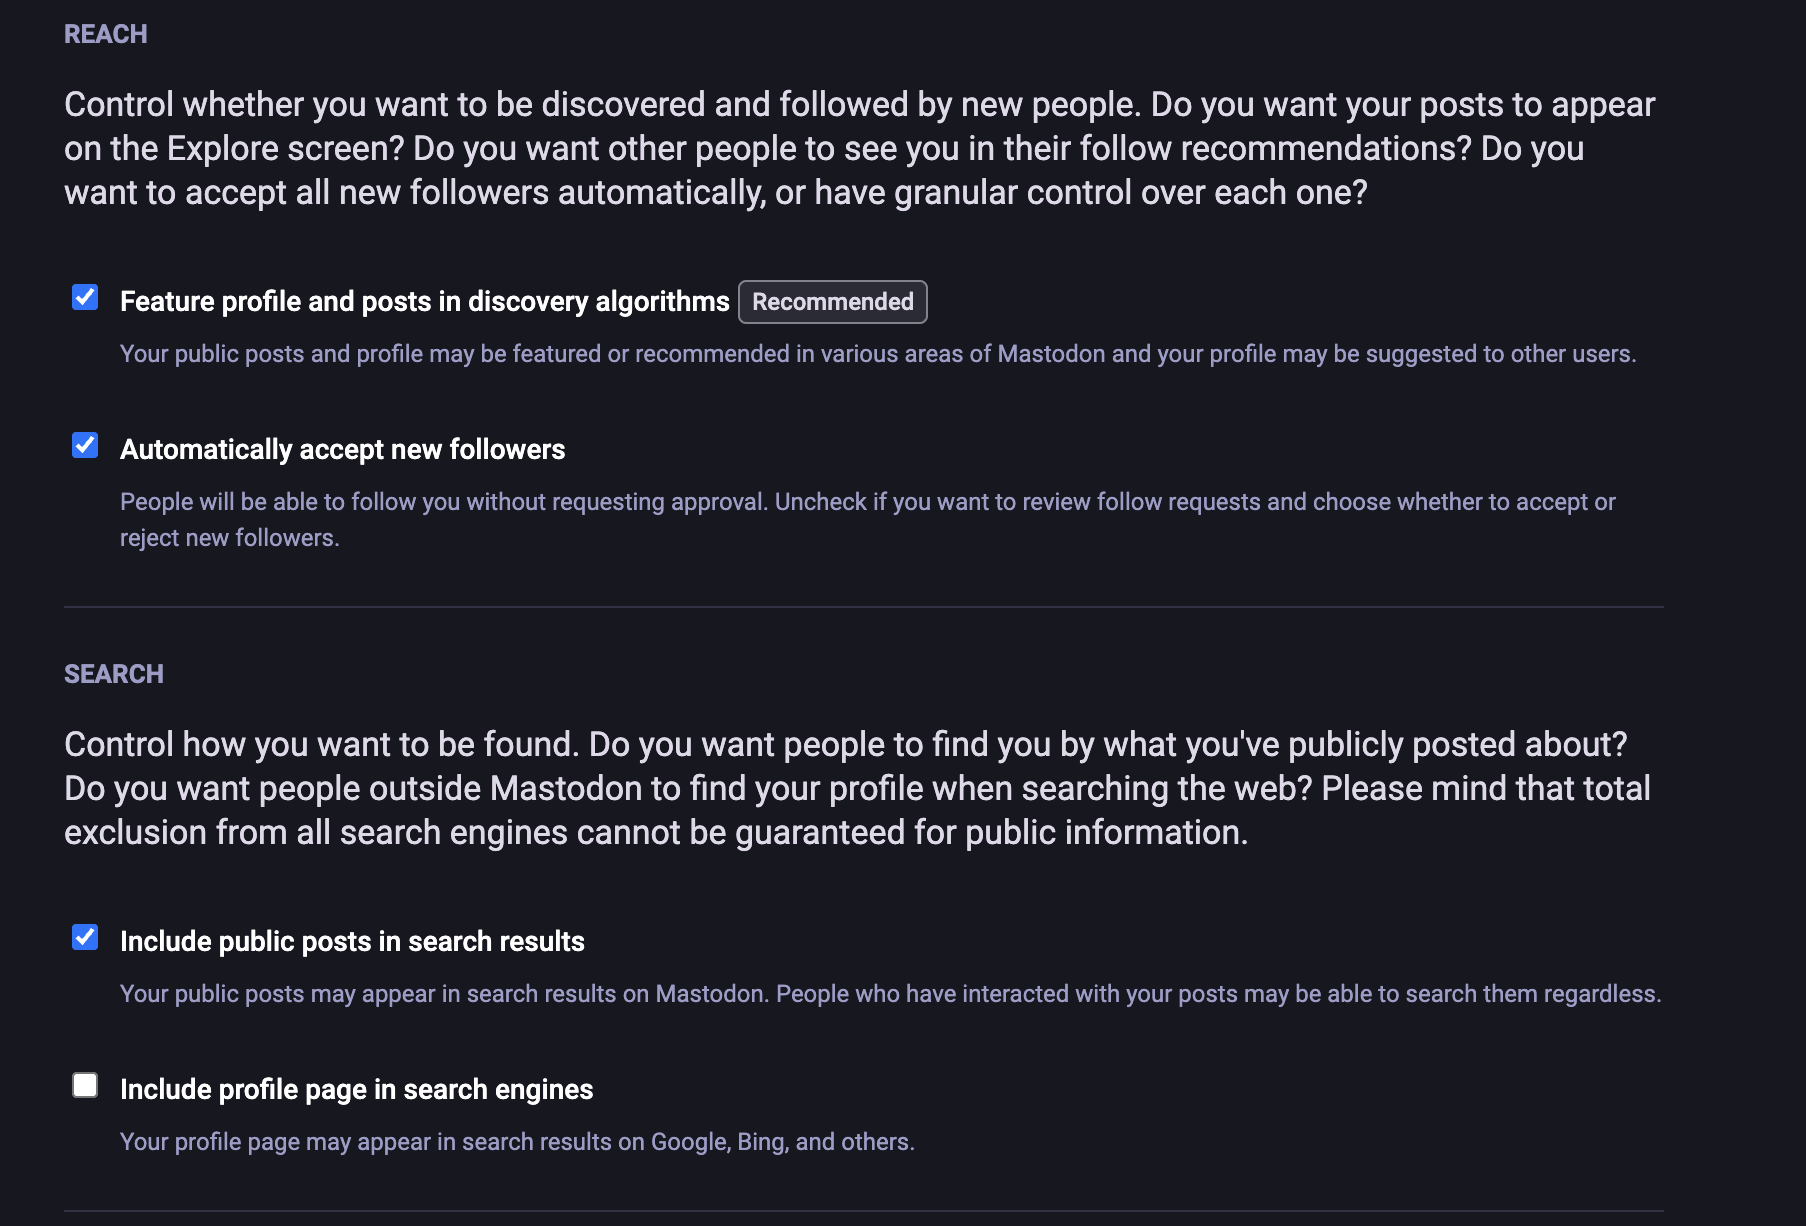This screenshot has width=1806, height=1226.
Task: Click the 'reject new followers.' hint line
Action: 230,538
